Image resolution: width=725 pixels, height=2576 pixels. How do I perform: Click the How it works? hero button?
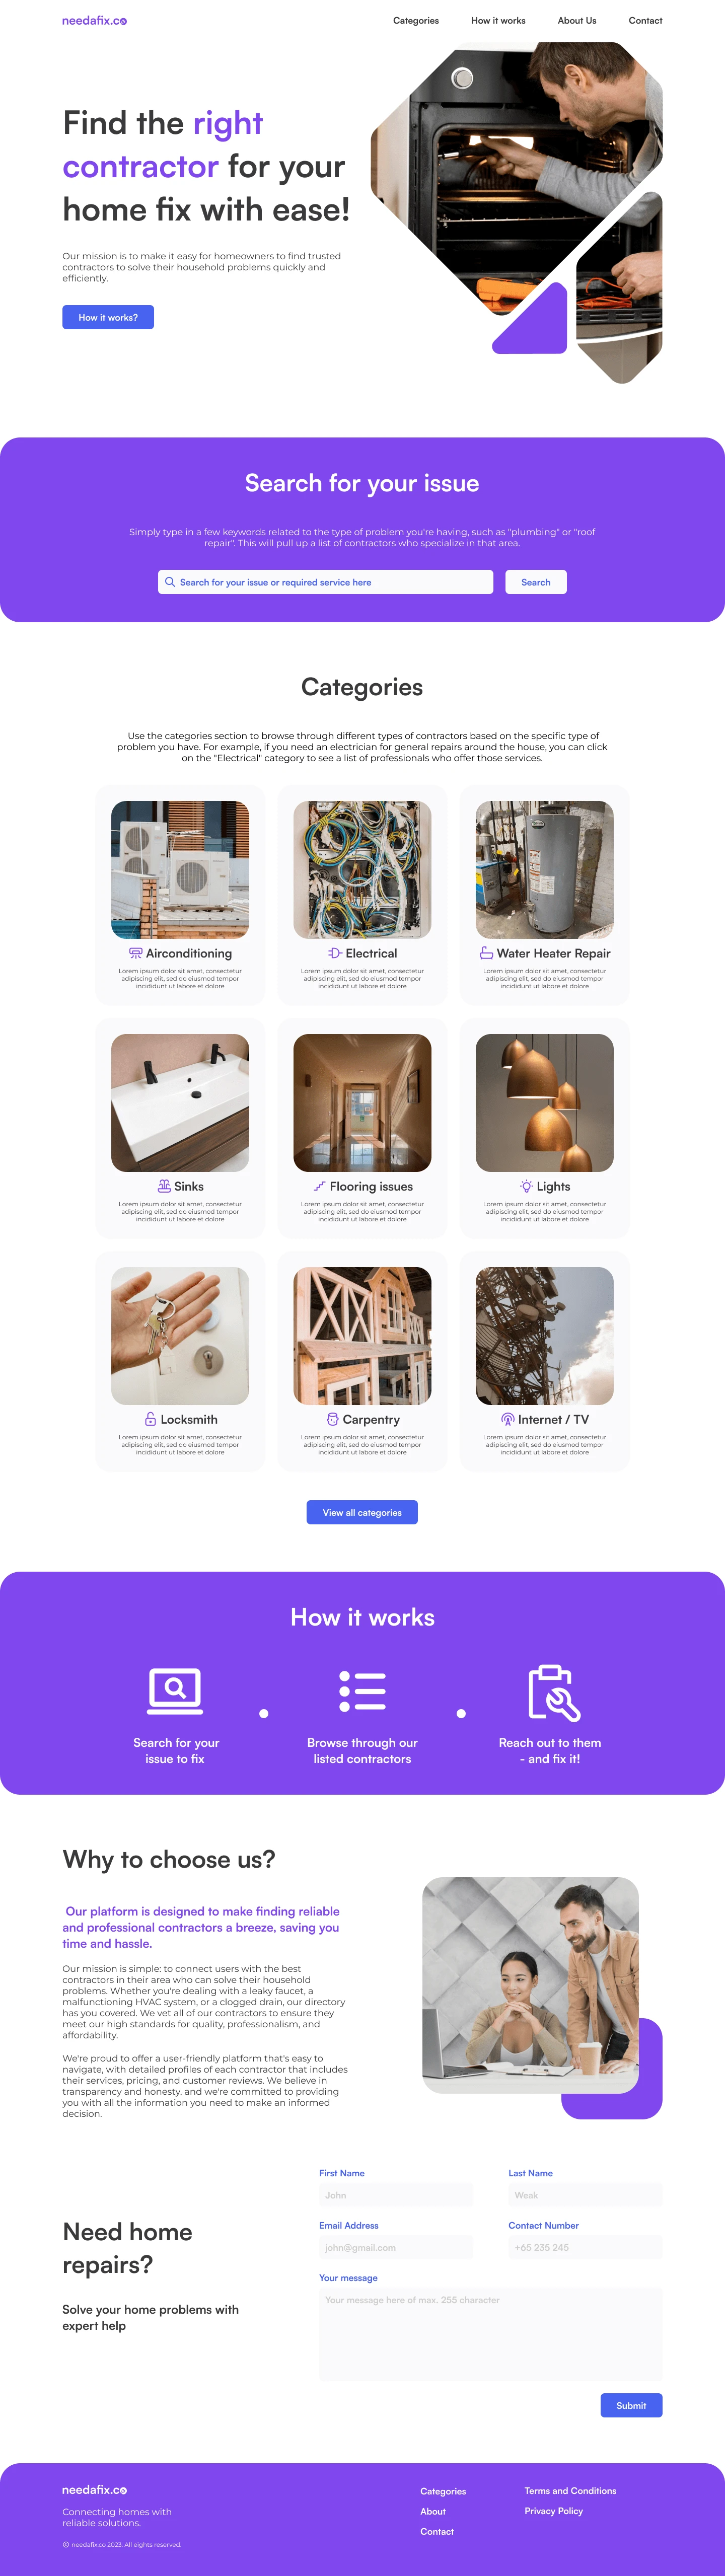108,317
